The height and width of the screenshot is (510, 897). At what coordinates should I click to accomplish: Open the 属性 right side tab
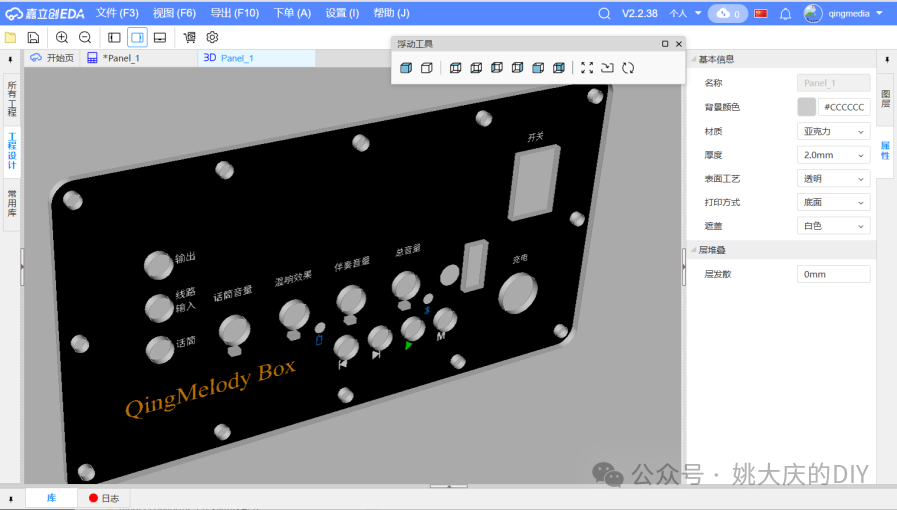(886, 151)
